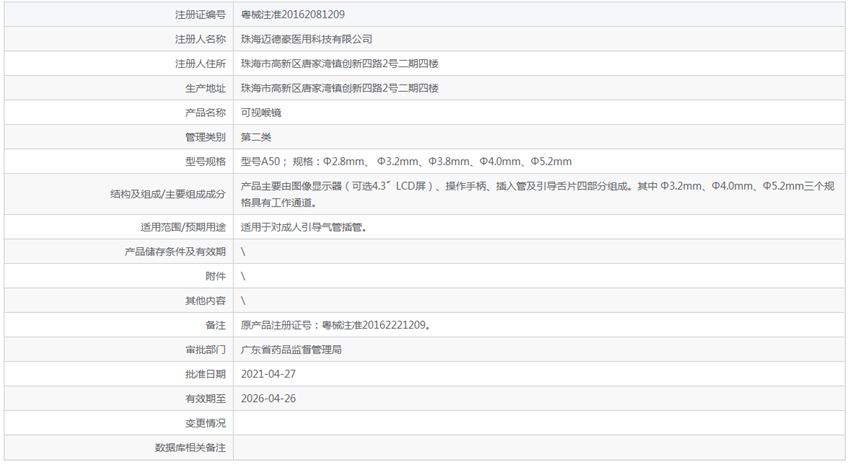Click the label 注册人名称
This screenshot has width=850, height=464.
pos(200,39)
